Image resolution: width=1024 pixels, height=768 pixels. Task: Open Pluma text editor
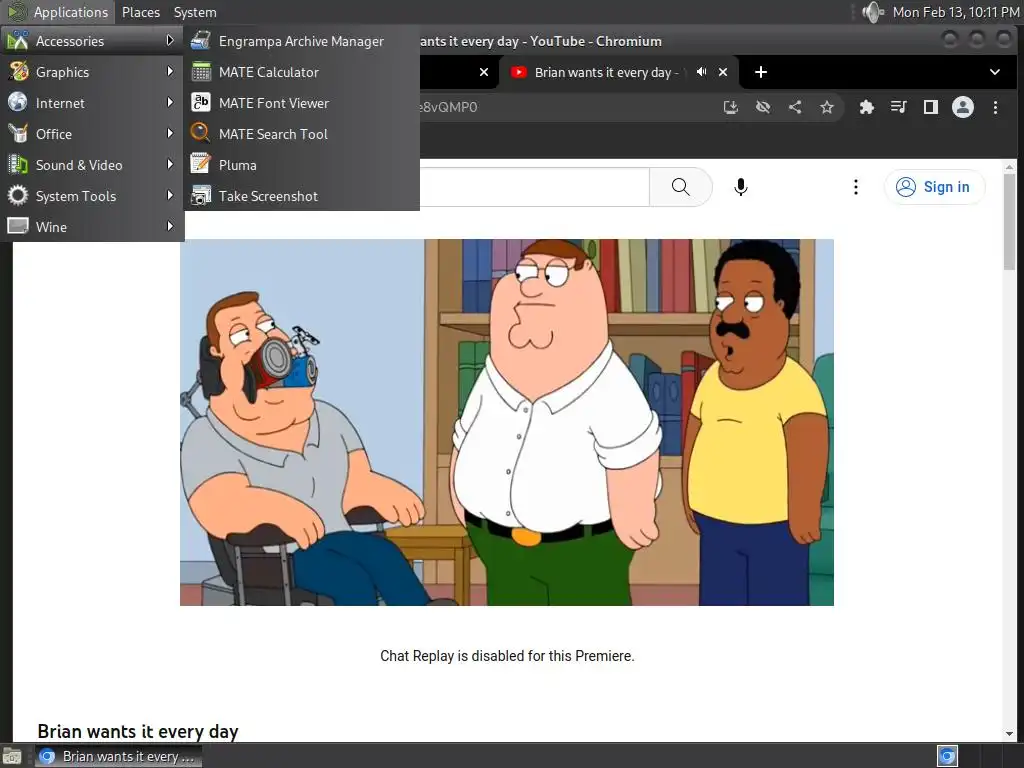[301, 165]
